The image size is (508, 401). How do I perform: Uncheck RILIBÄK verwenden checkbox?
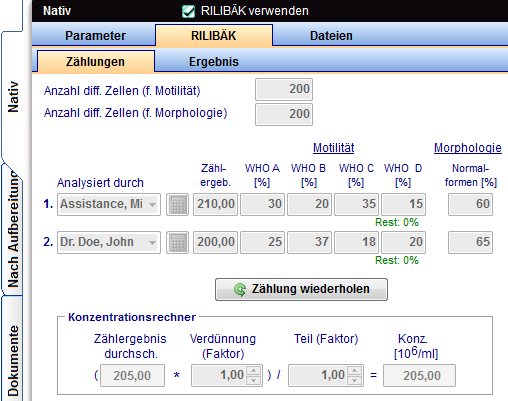[x=188, y=11]
